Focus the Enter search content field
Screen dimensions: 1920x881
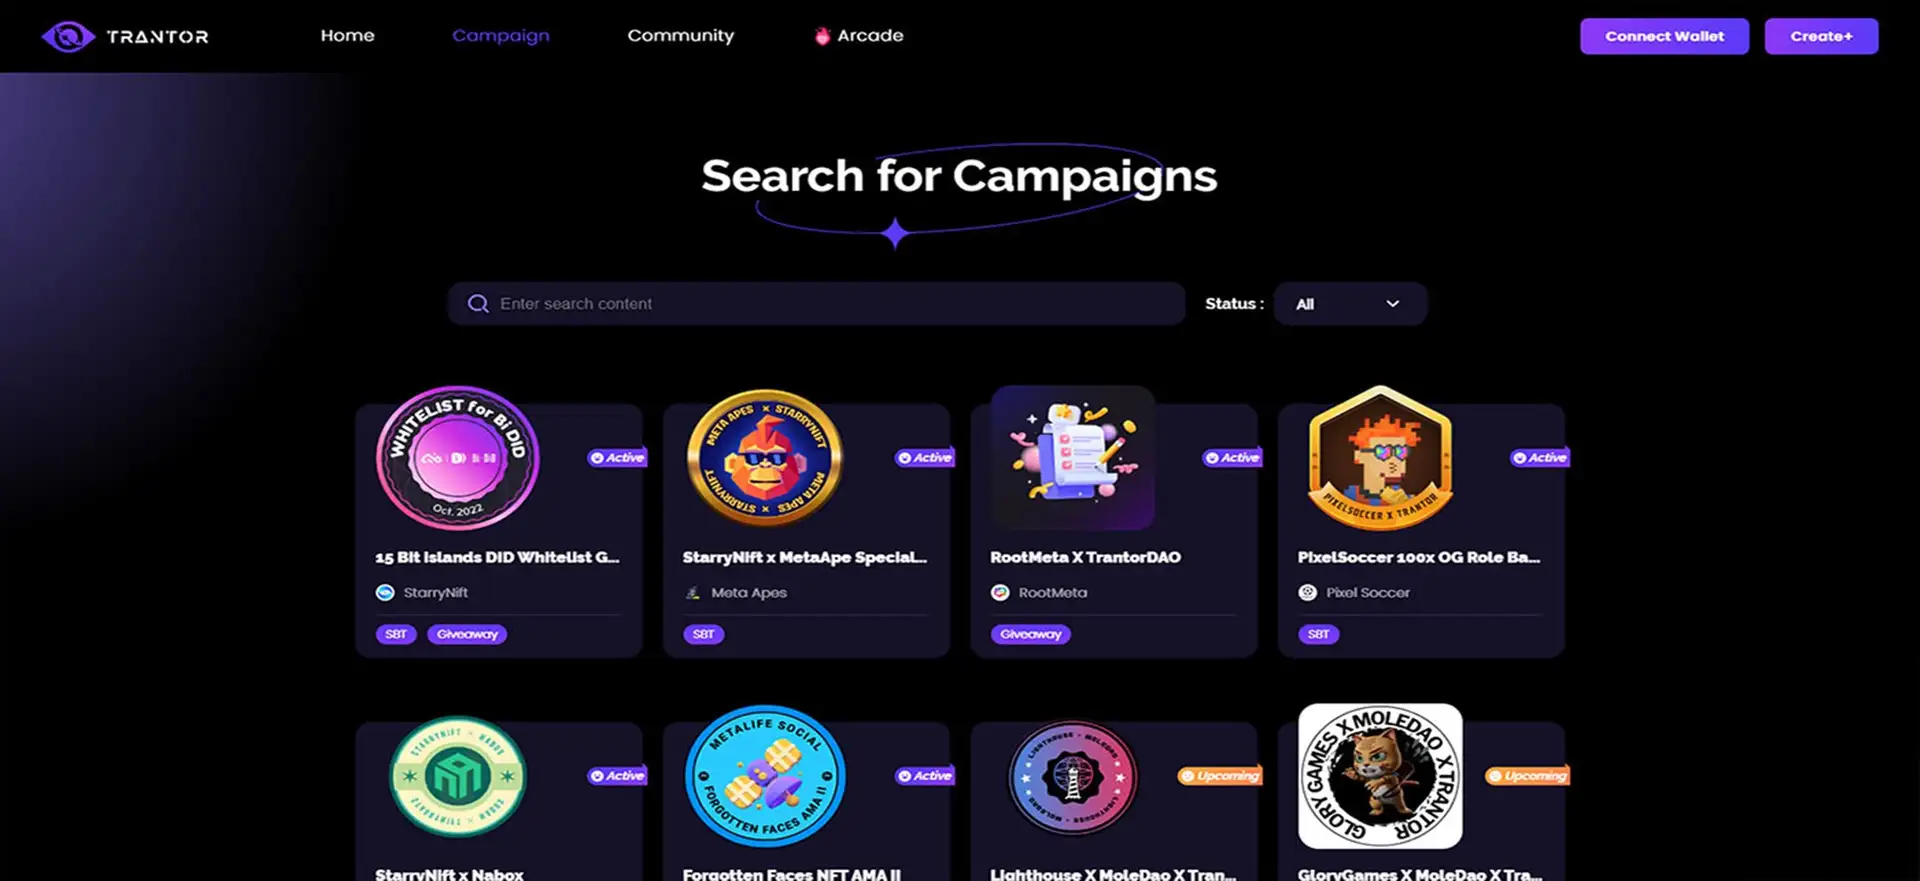pos(816,304)
